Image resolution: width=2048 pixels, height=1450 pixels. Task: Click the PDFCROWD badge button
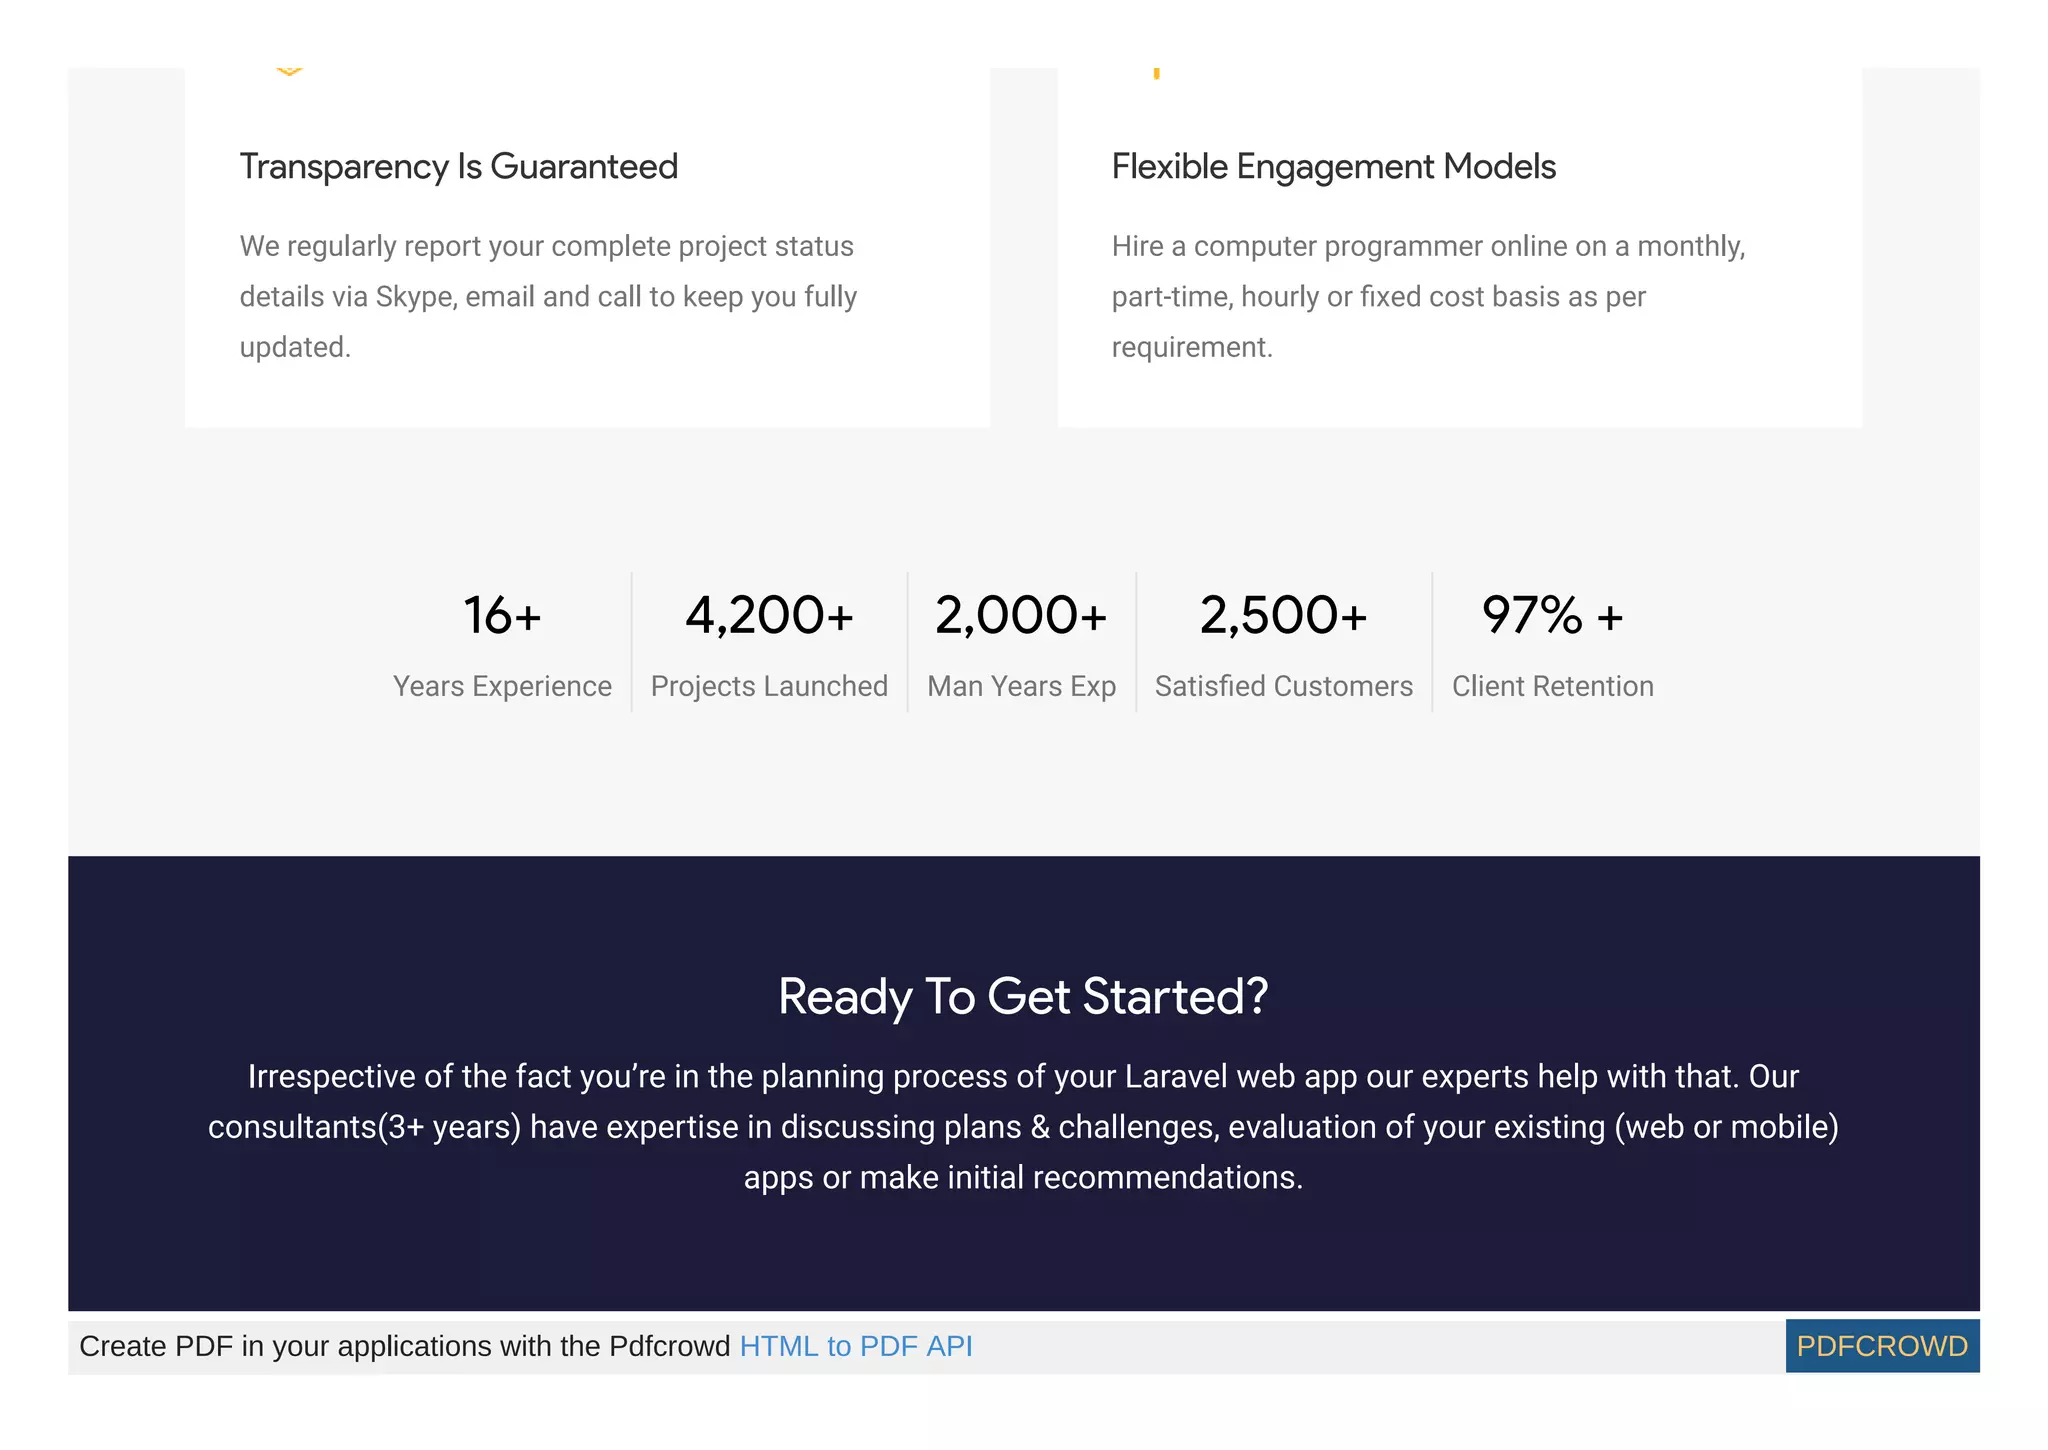click(x=1882, y=1346)
